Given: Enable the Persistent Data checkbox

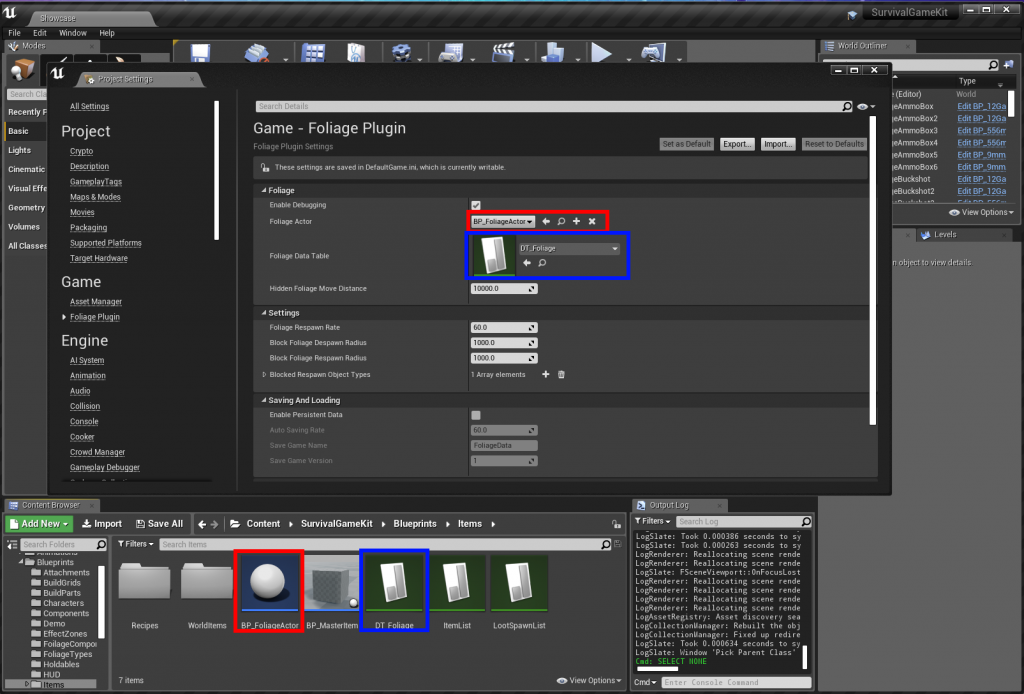Looking at the screenshot, I should click(476, 415).
